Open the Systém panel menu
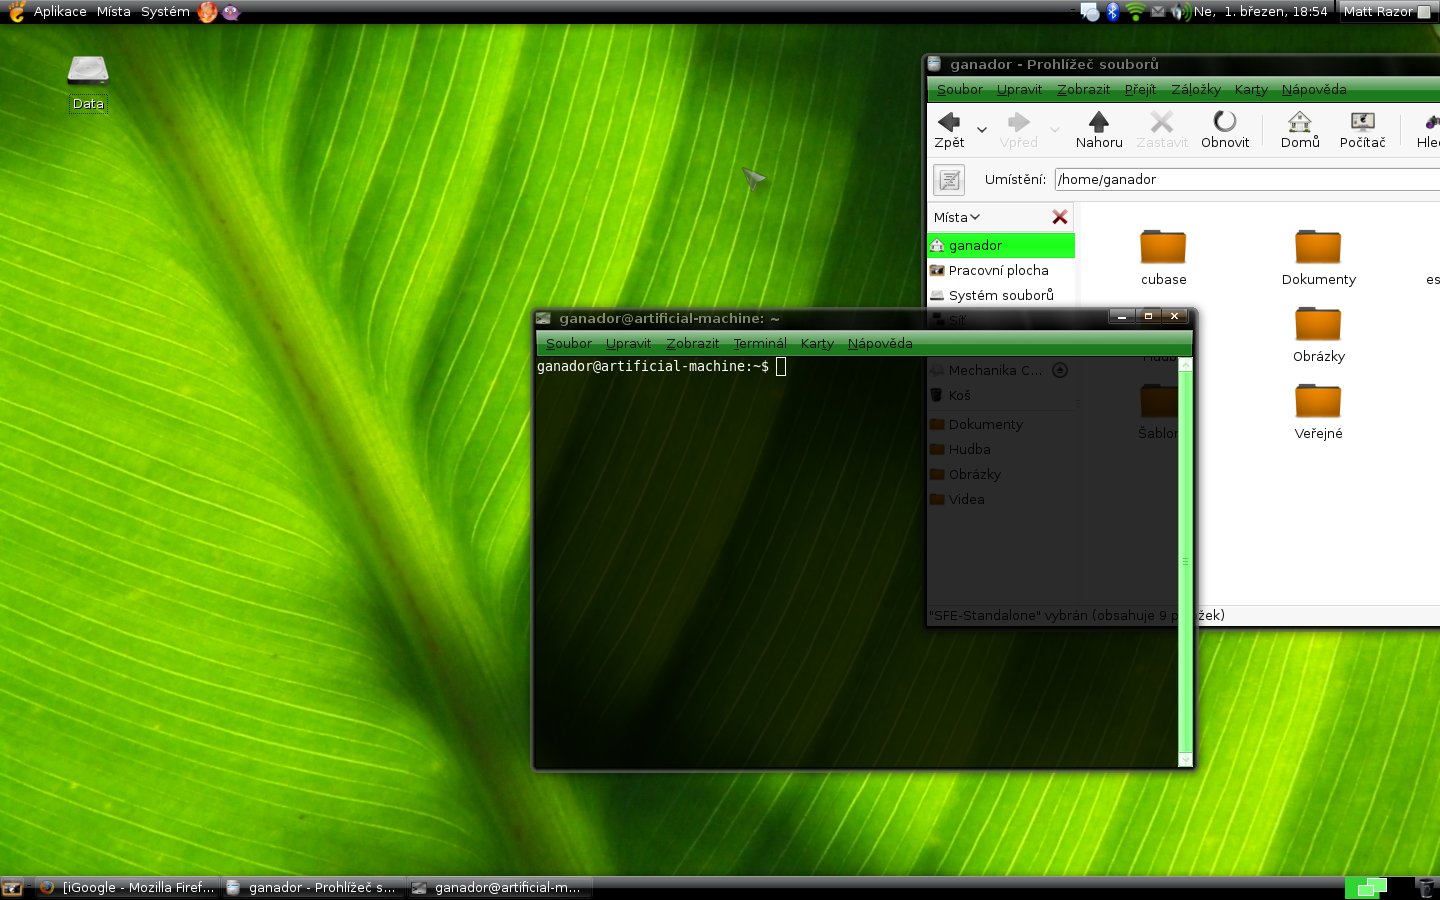Screen dimensions: 1440x900 coord(165,12)
